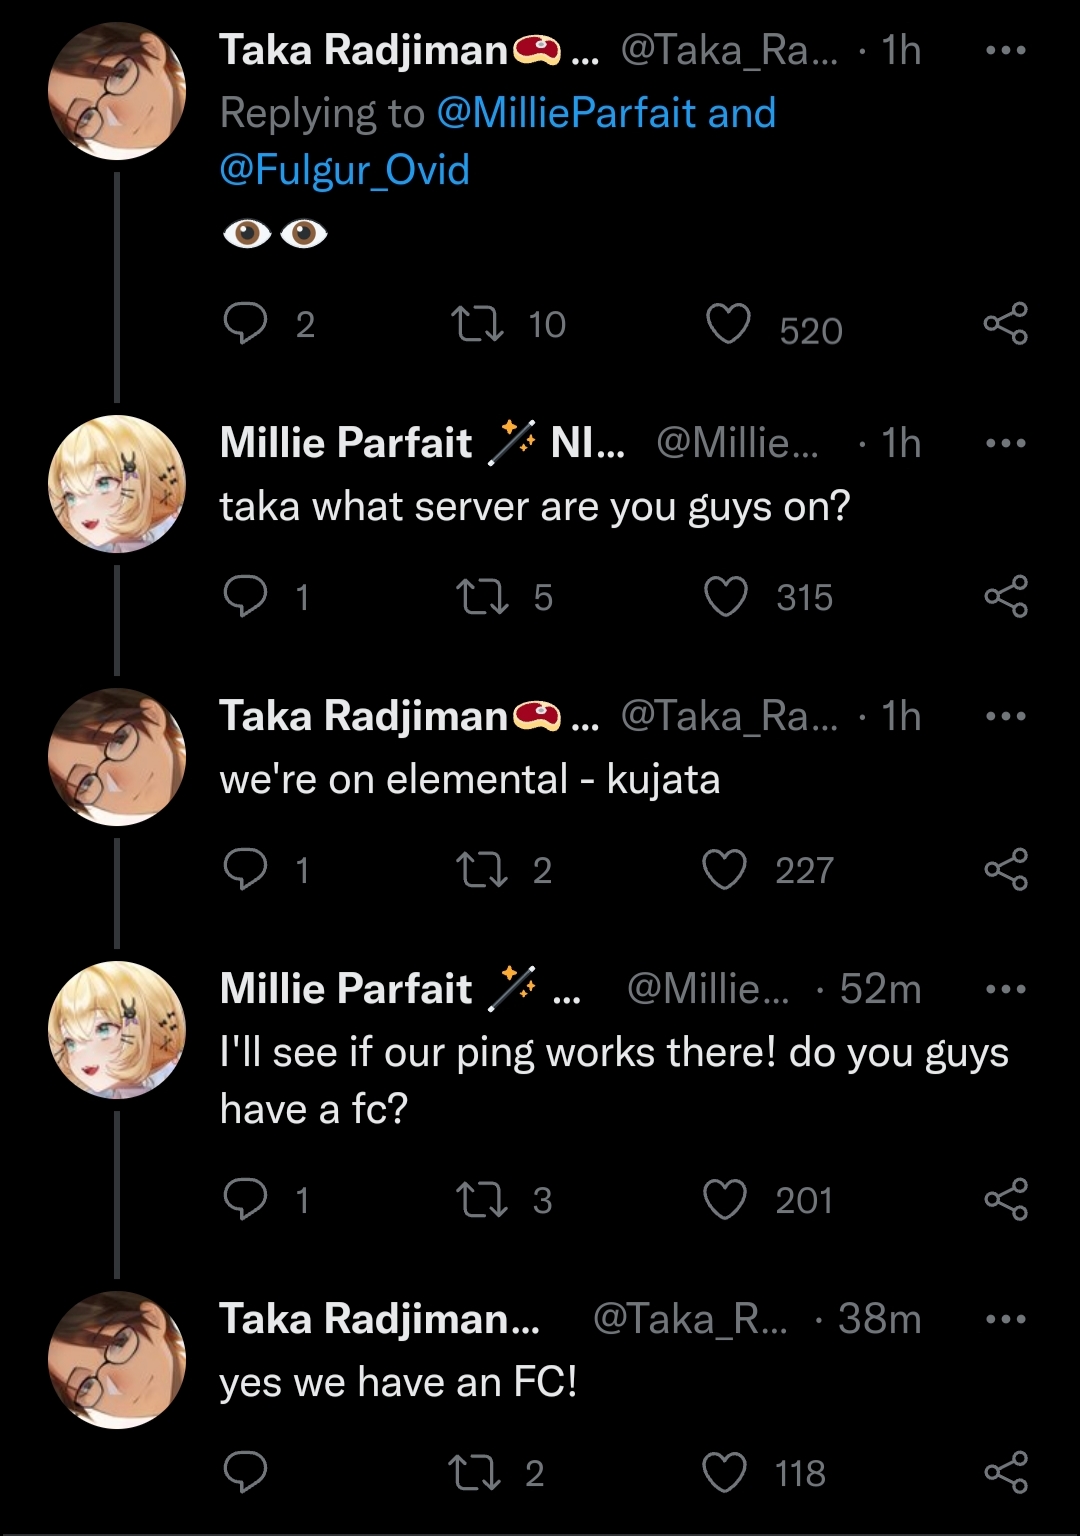1080x1536 pixels.
Task: Open Millie Parfait's avatar on 'what server' tweet
Action: coord(117,484)
